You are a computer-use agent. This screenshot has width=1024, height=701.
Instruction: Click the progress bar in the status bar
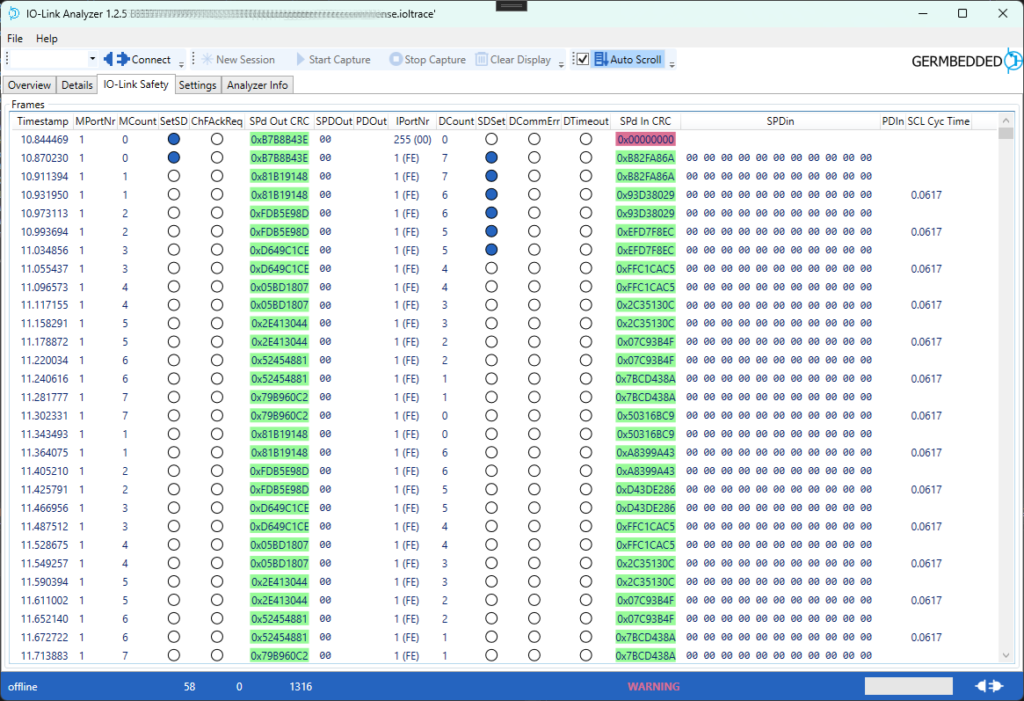(x=908, y=685)
